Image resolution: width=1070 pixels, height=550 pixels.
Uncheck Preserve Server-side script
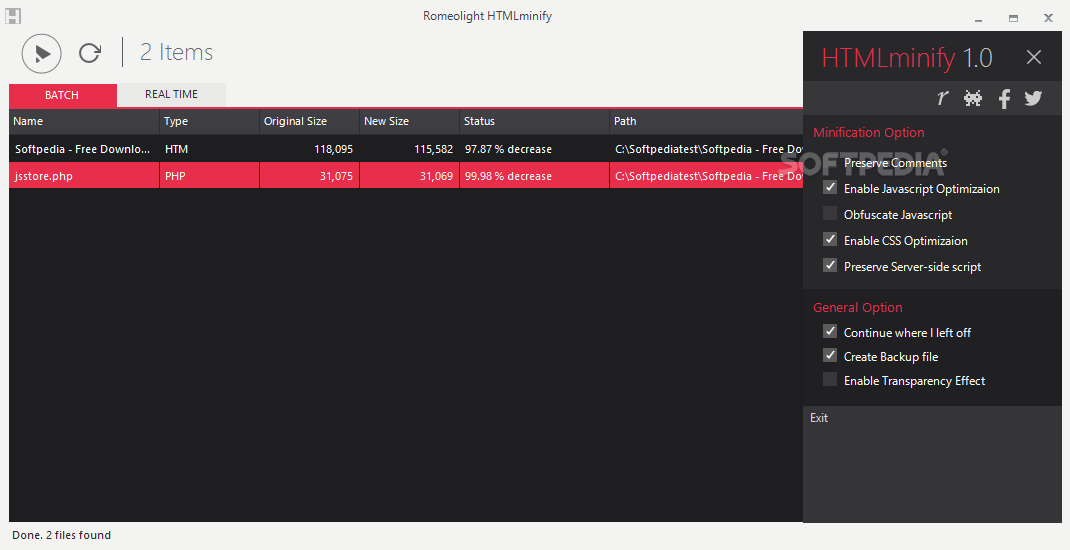[x=830, y=265]
